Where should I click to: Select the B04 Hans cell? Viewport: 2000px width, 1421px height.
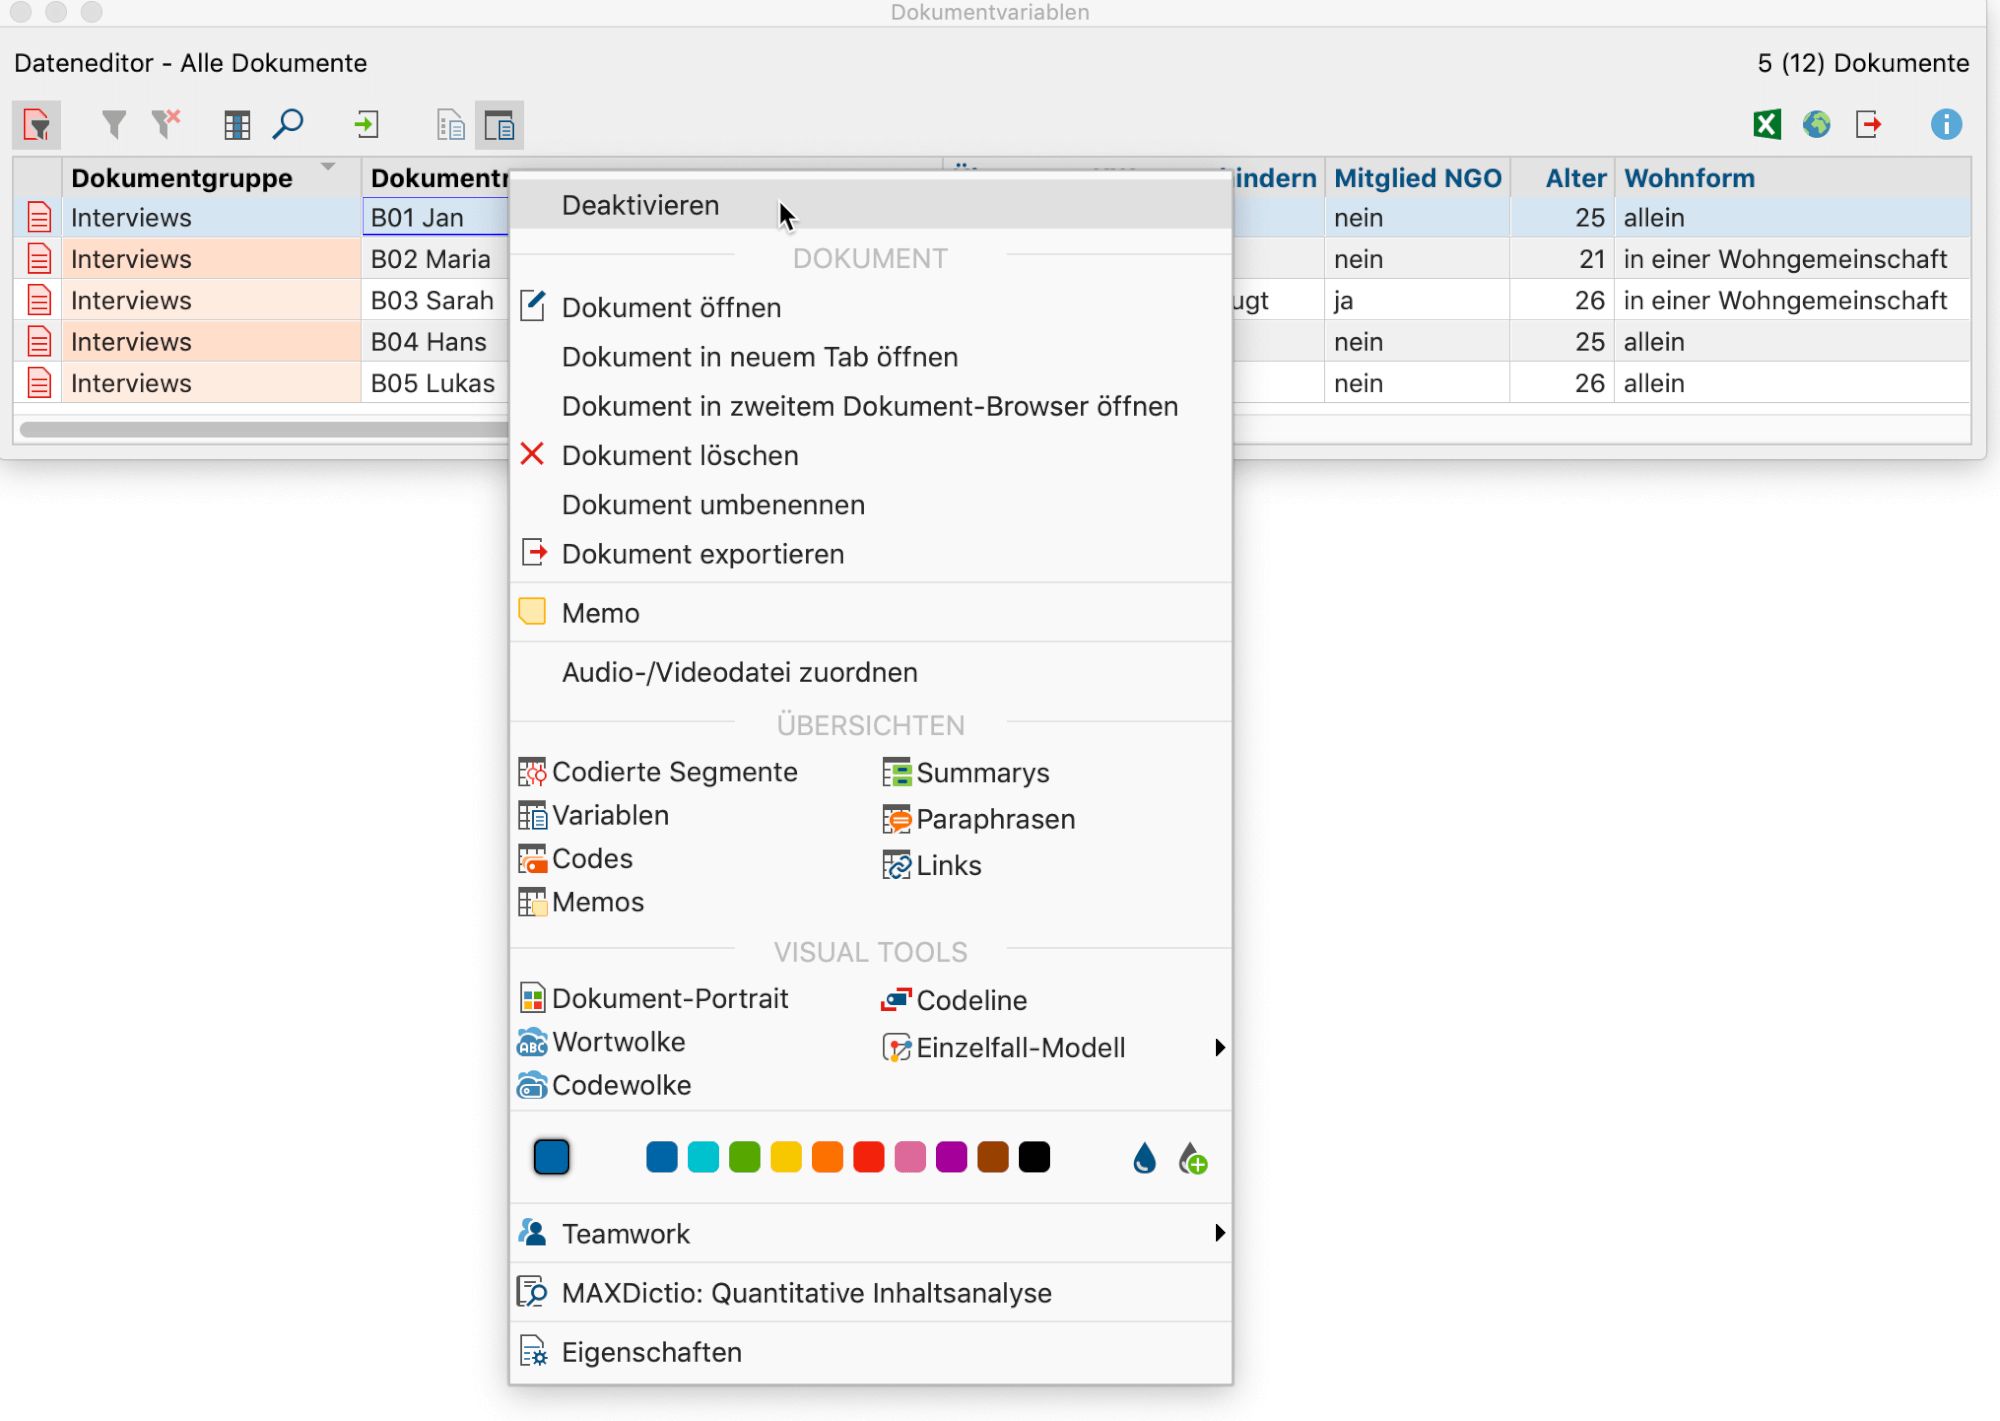coord(435,341)
